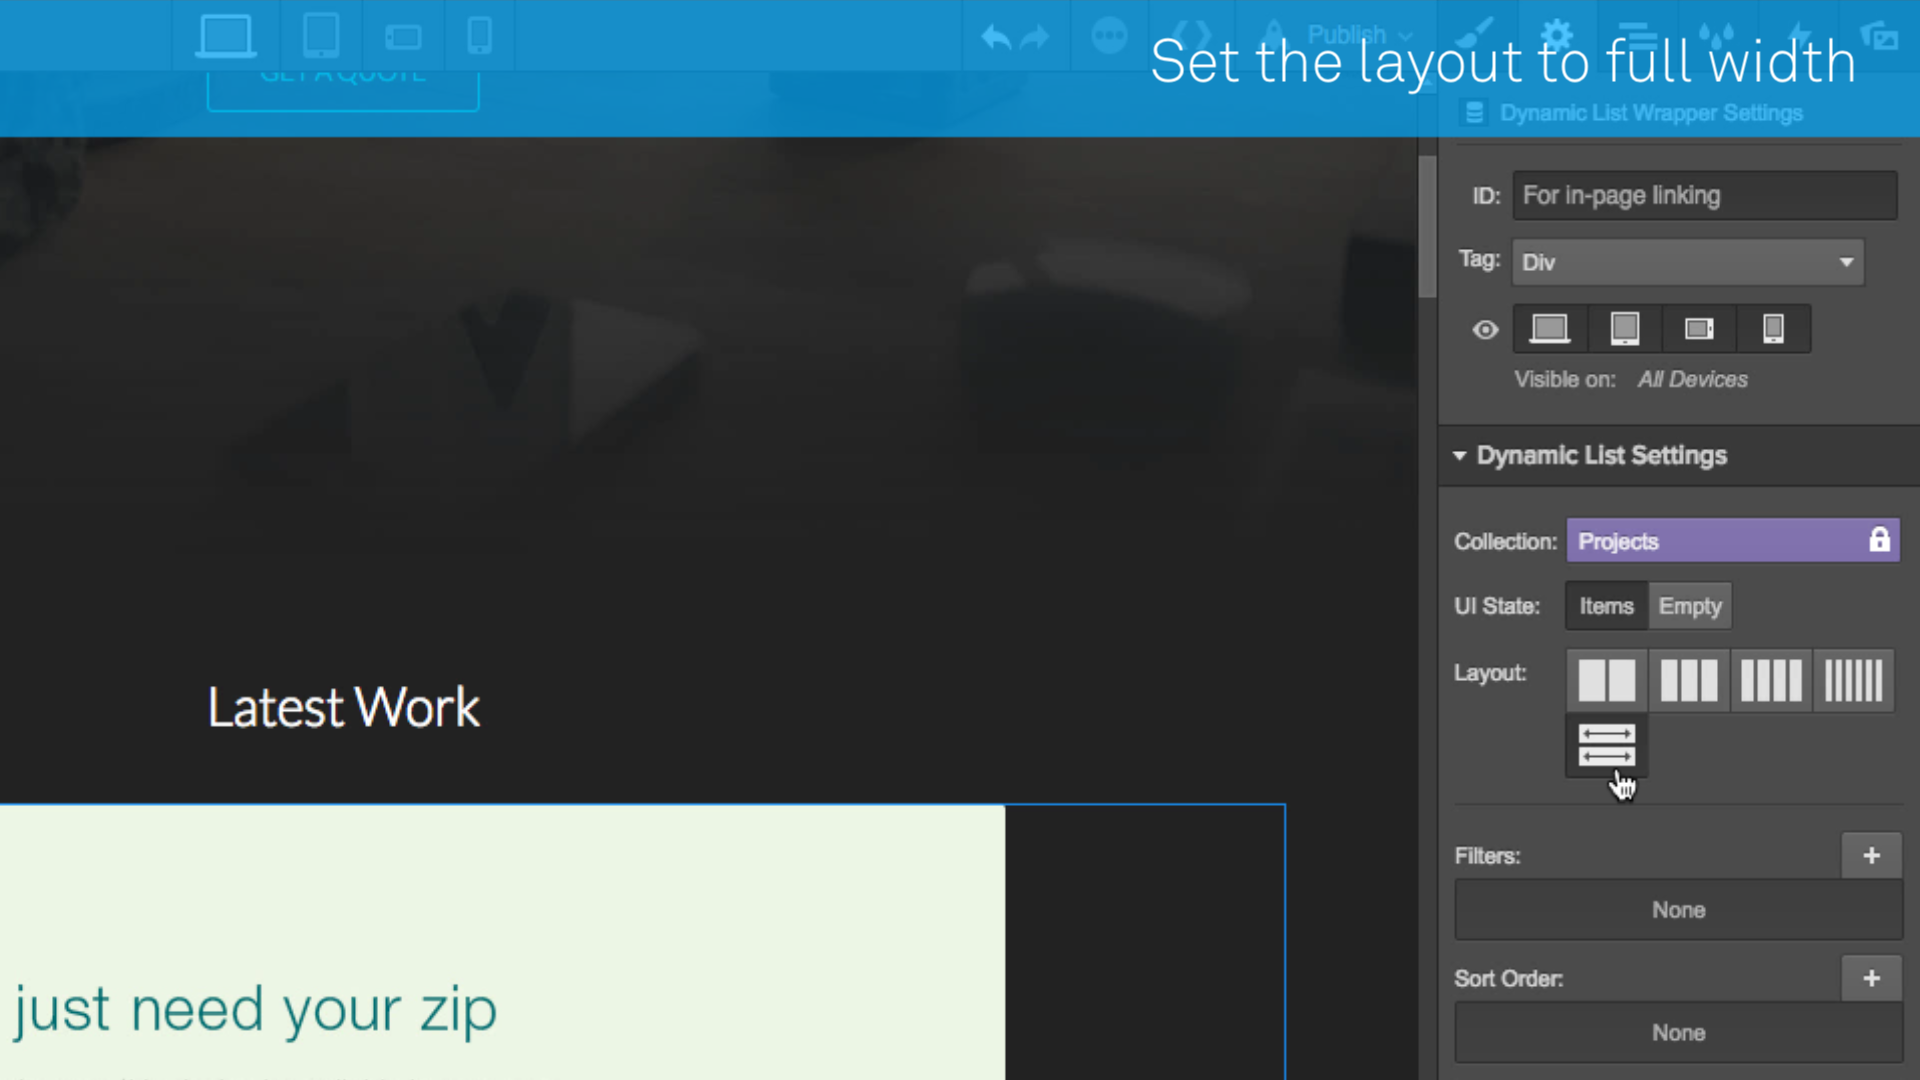This screenshot has width=1920, height=1080.
Task: Toggle visibility on mobile device
Action: pyautogui.click(x=1772, y=328)
